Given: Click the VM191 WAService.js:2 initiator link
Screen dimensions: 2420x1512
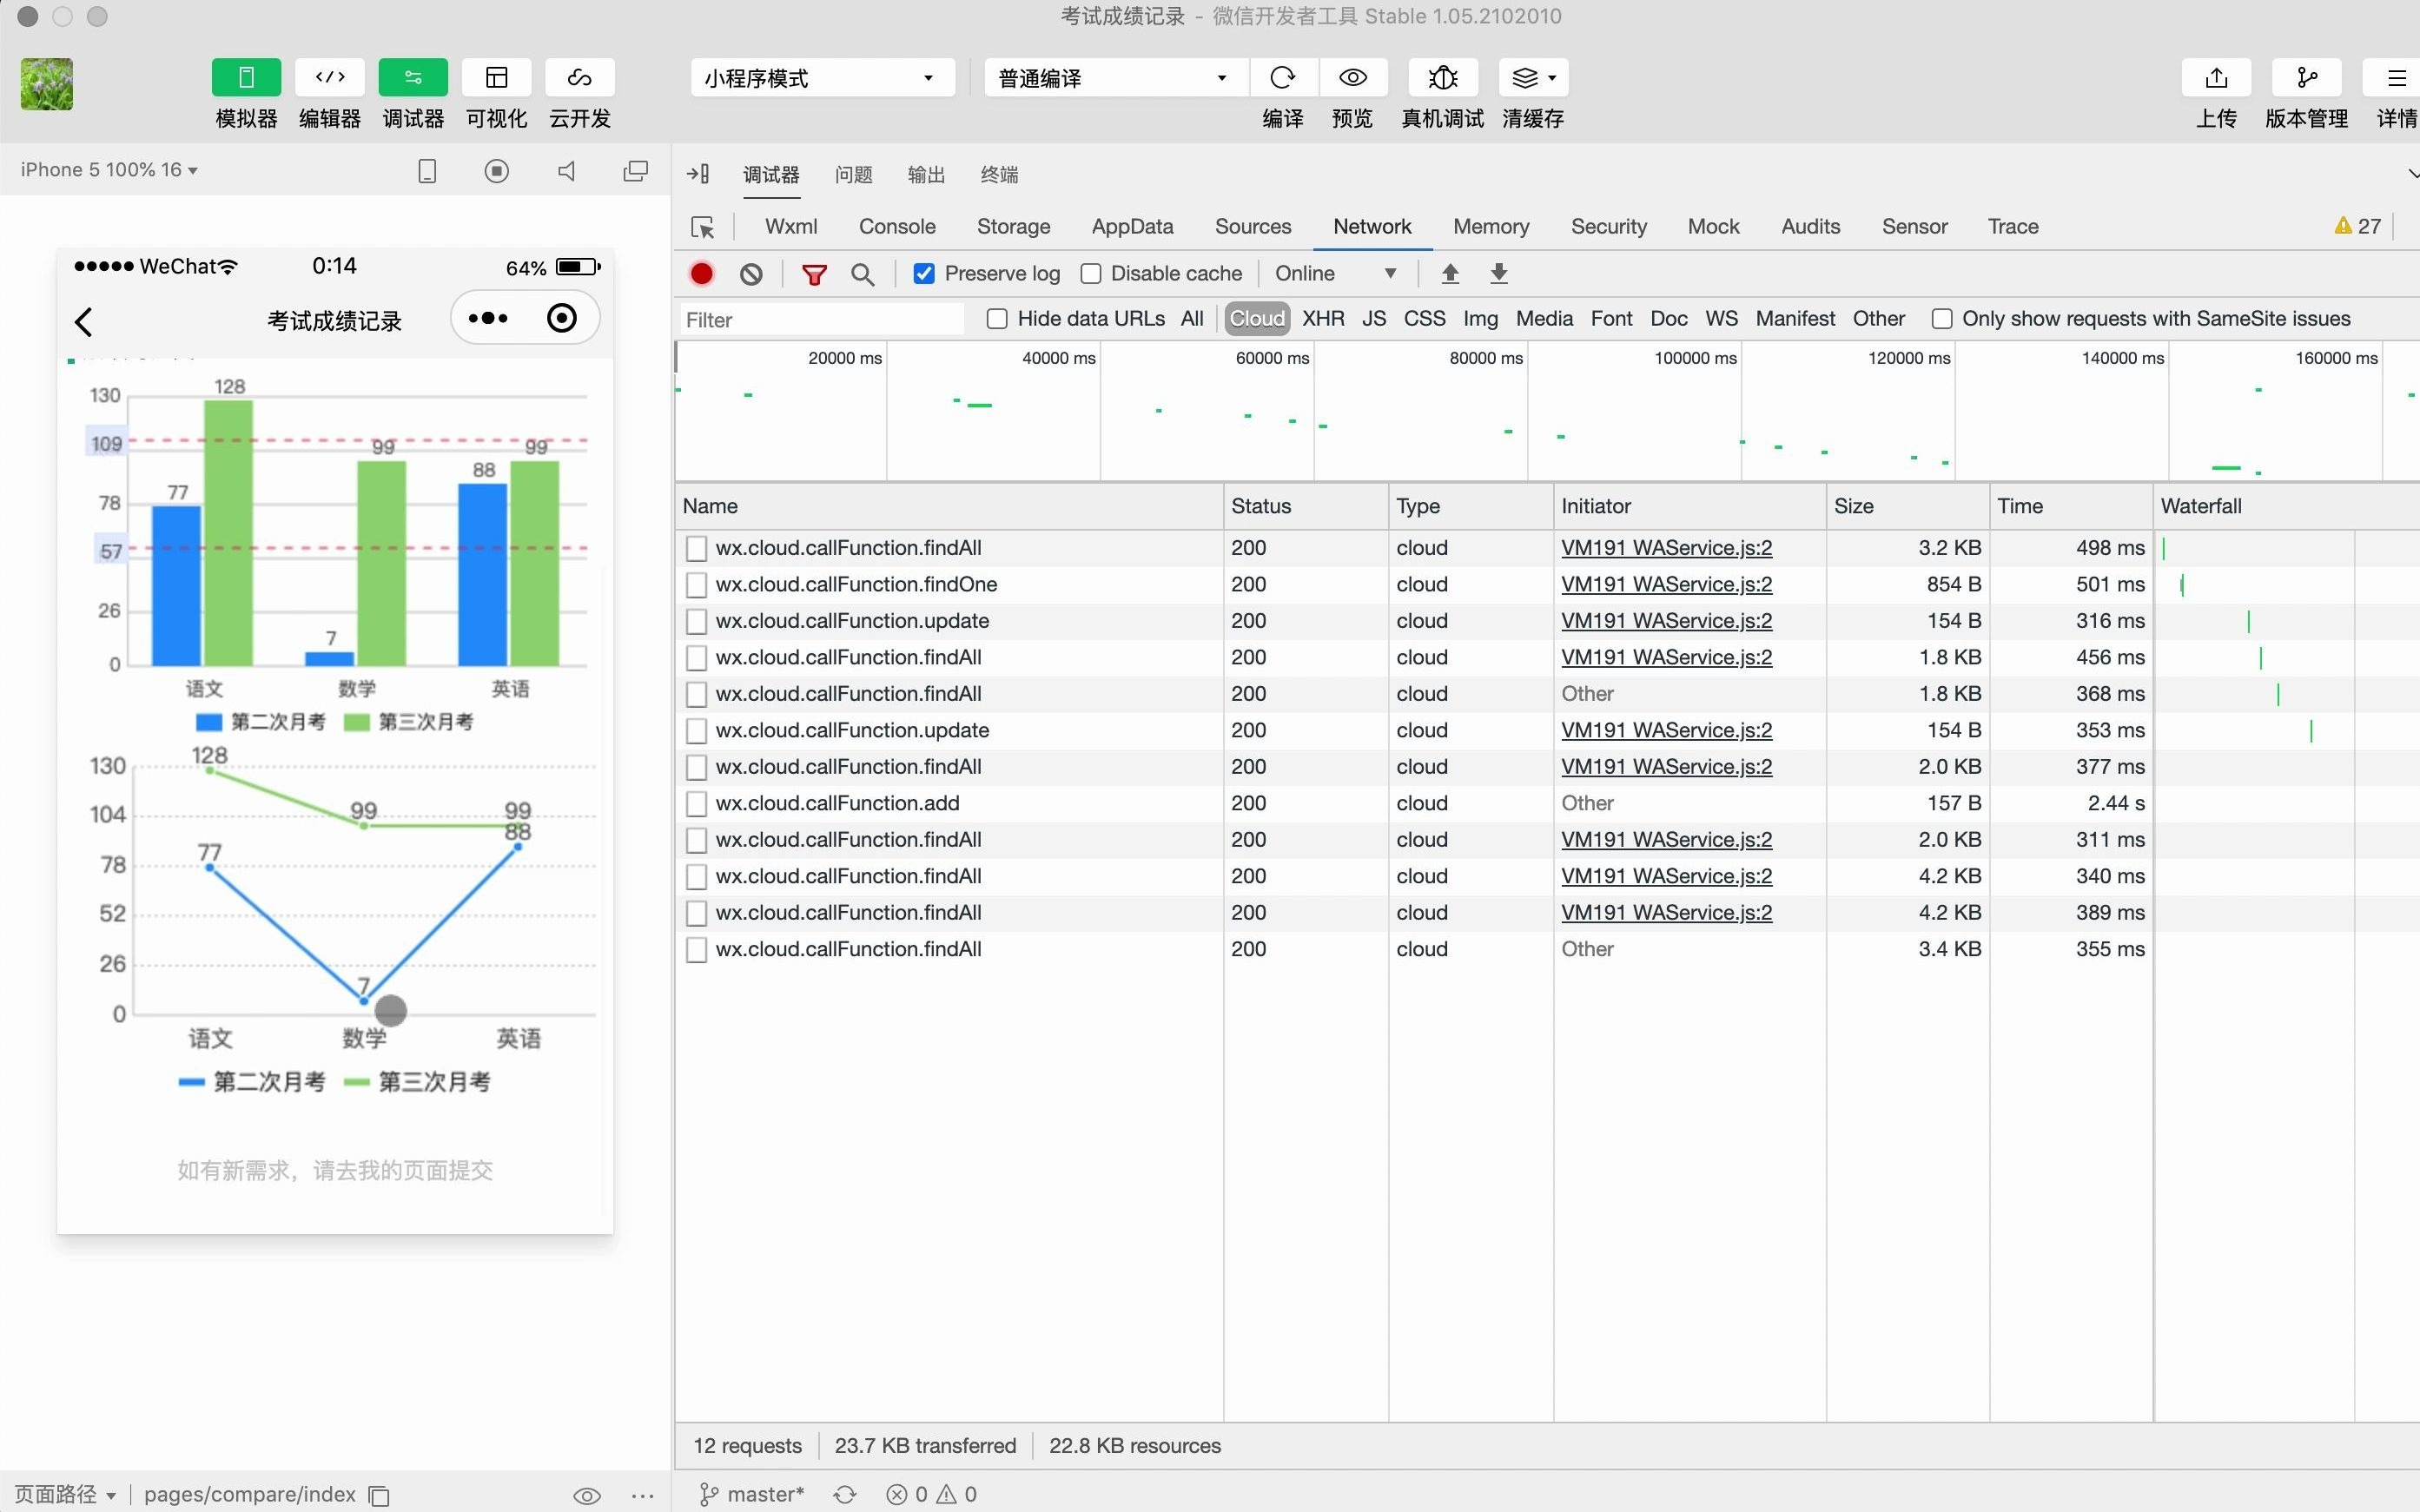Looking at the screenshot, I should pos(1666,547).
